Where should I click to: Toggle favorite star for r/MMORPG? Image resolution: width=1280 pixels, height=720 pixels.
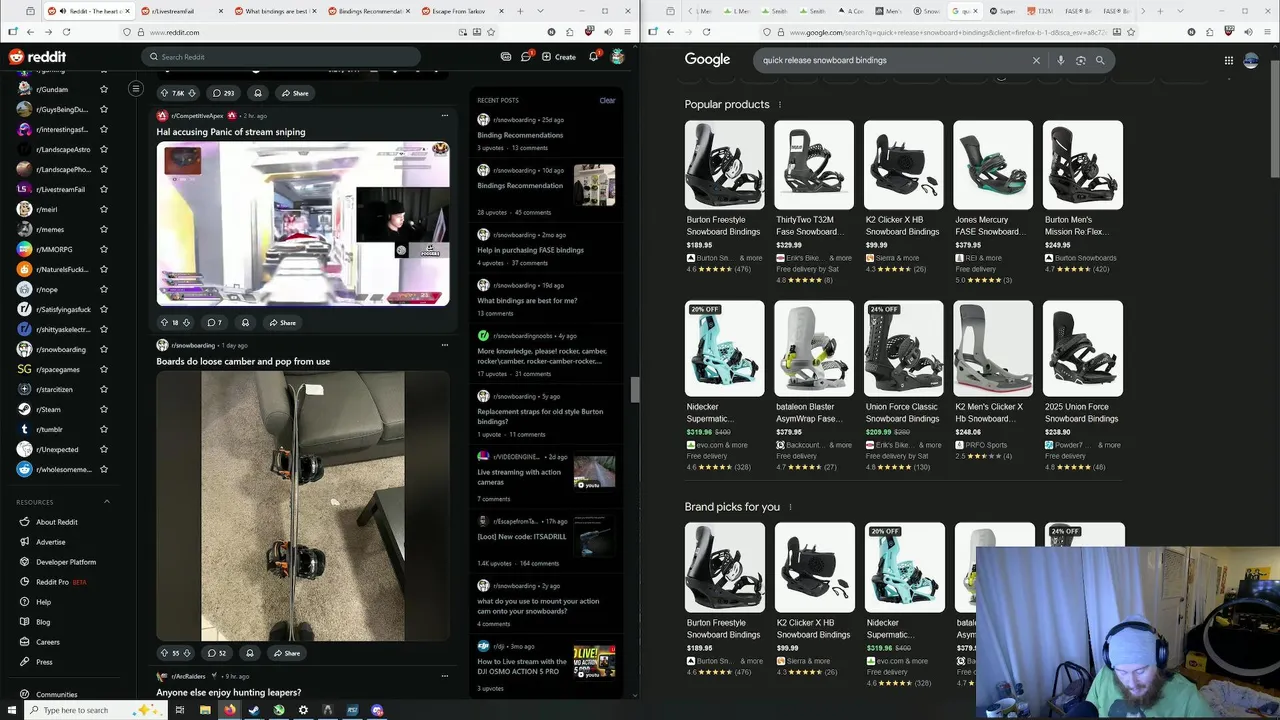pyautogui.click(x=104, y=249)
